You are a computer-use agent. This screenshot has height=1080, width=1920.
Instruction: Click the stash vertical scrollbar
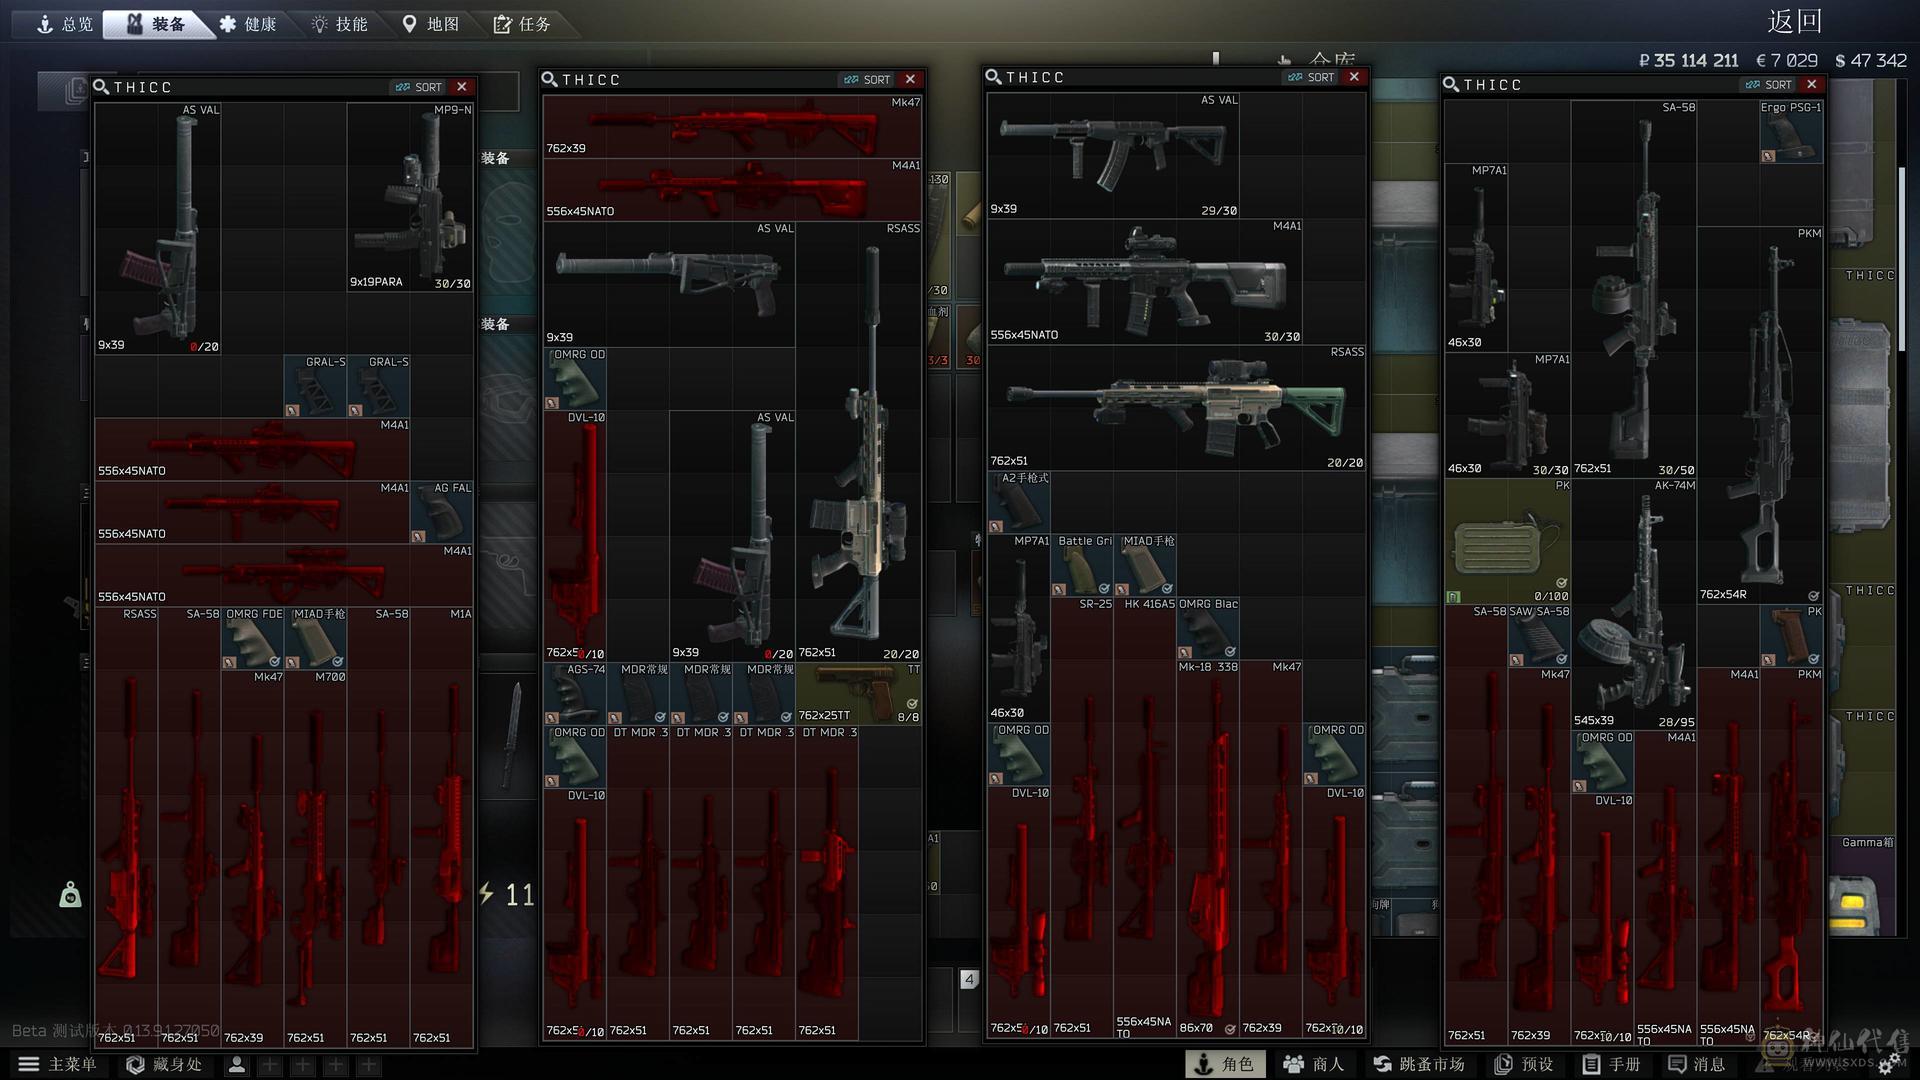coord(1902,260)
